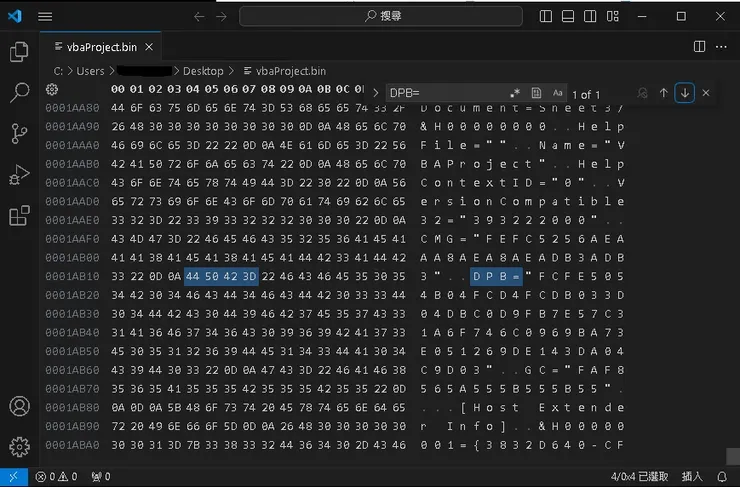Click the title bar command search box
Image resolution: width=740 pixels, height=487 pixels.
pyautogui.click(x=381, y=16)
